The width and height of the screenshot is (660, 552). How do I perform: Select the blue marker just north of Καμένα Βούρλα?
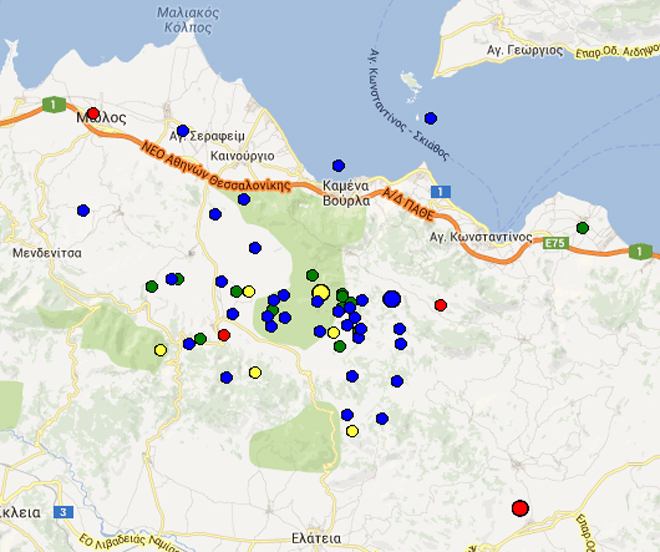click(x=338, y=166)
